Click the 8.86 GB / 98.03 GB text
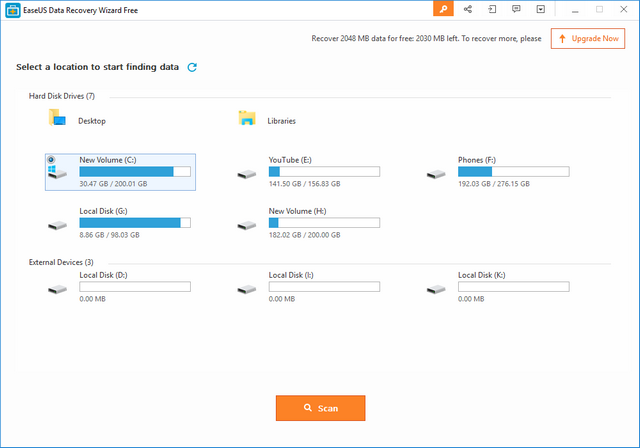 tap(109, 235)
